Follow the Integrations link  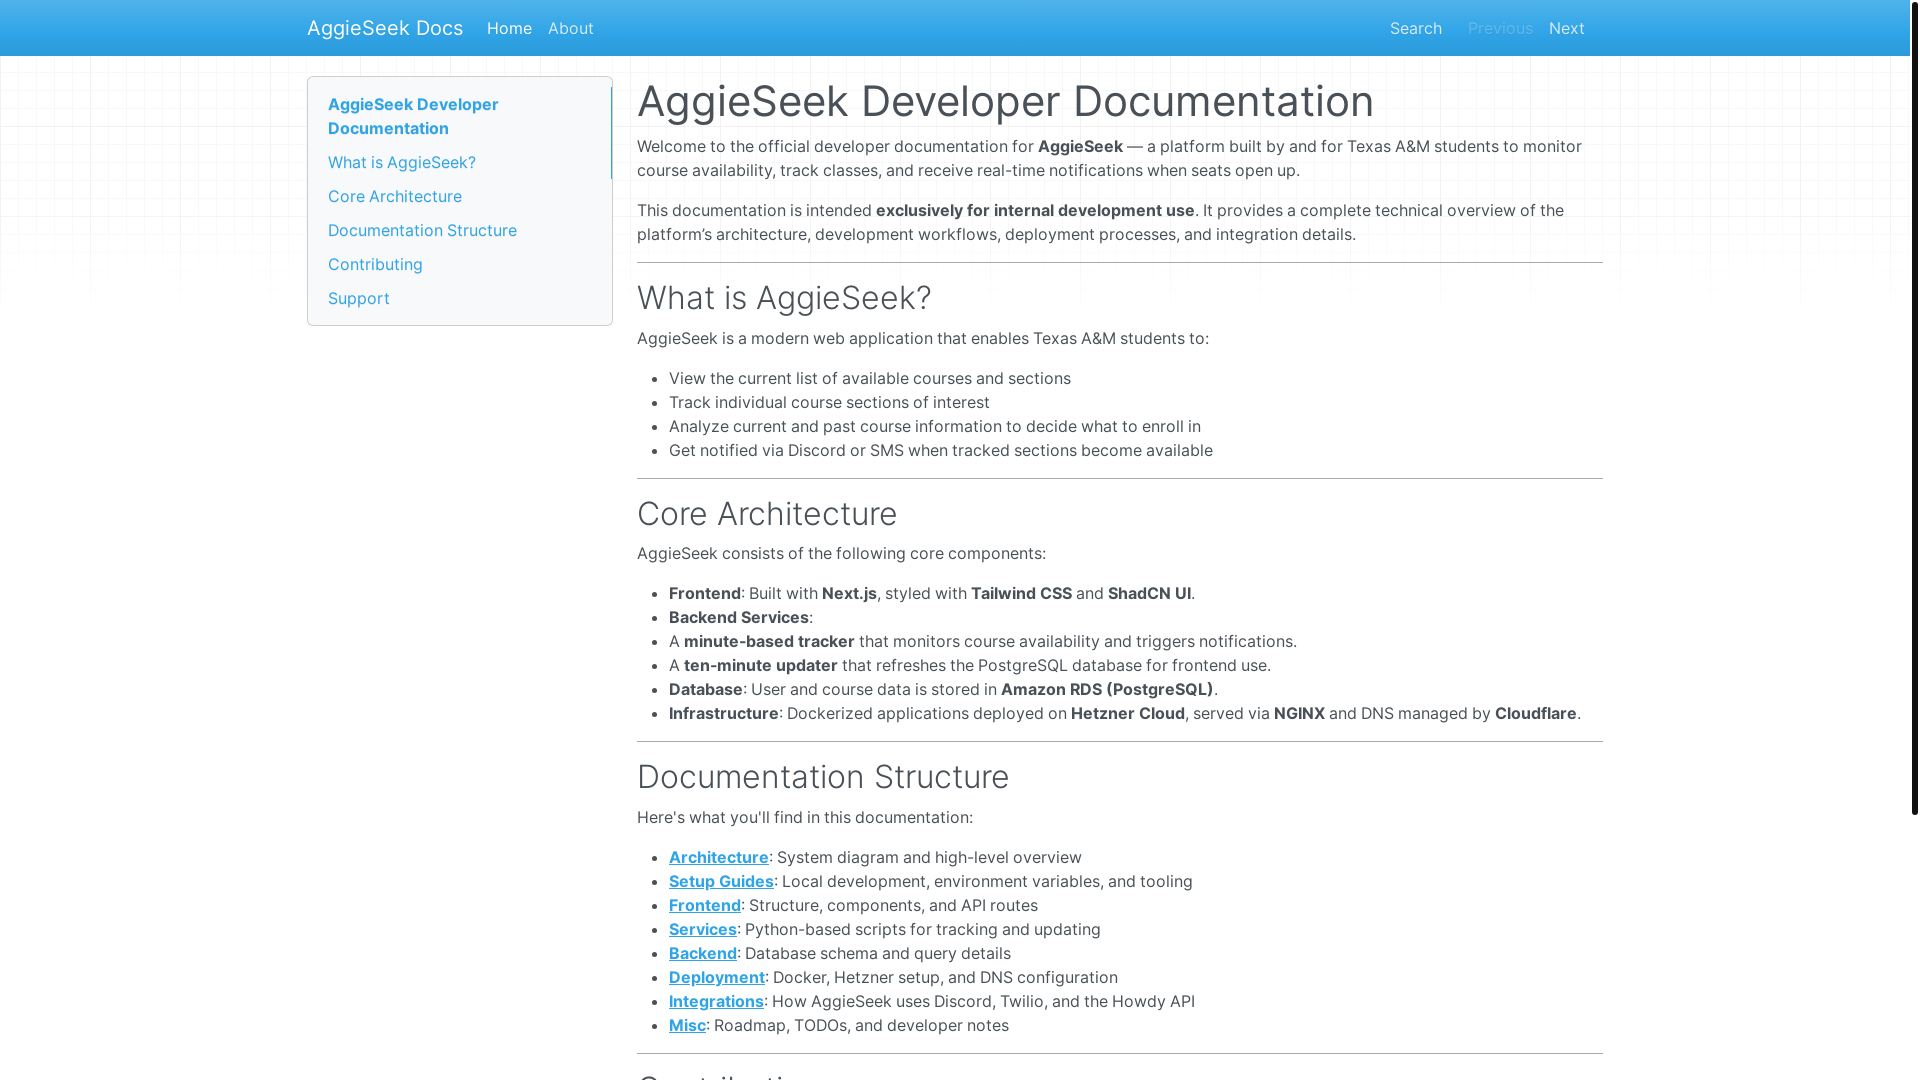[716, 1001]
